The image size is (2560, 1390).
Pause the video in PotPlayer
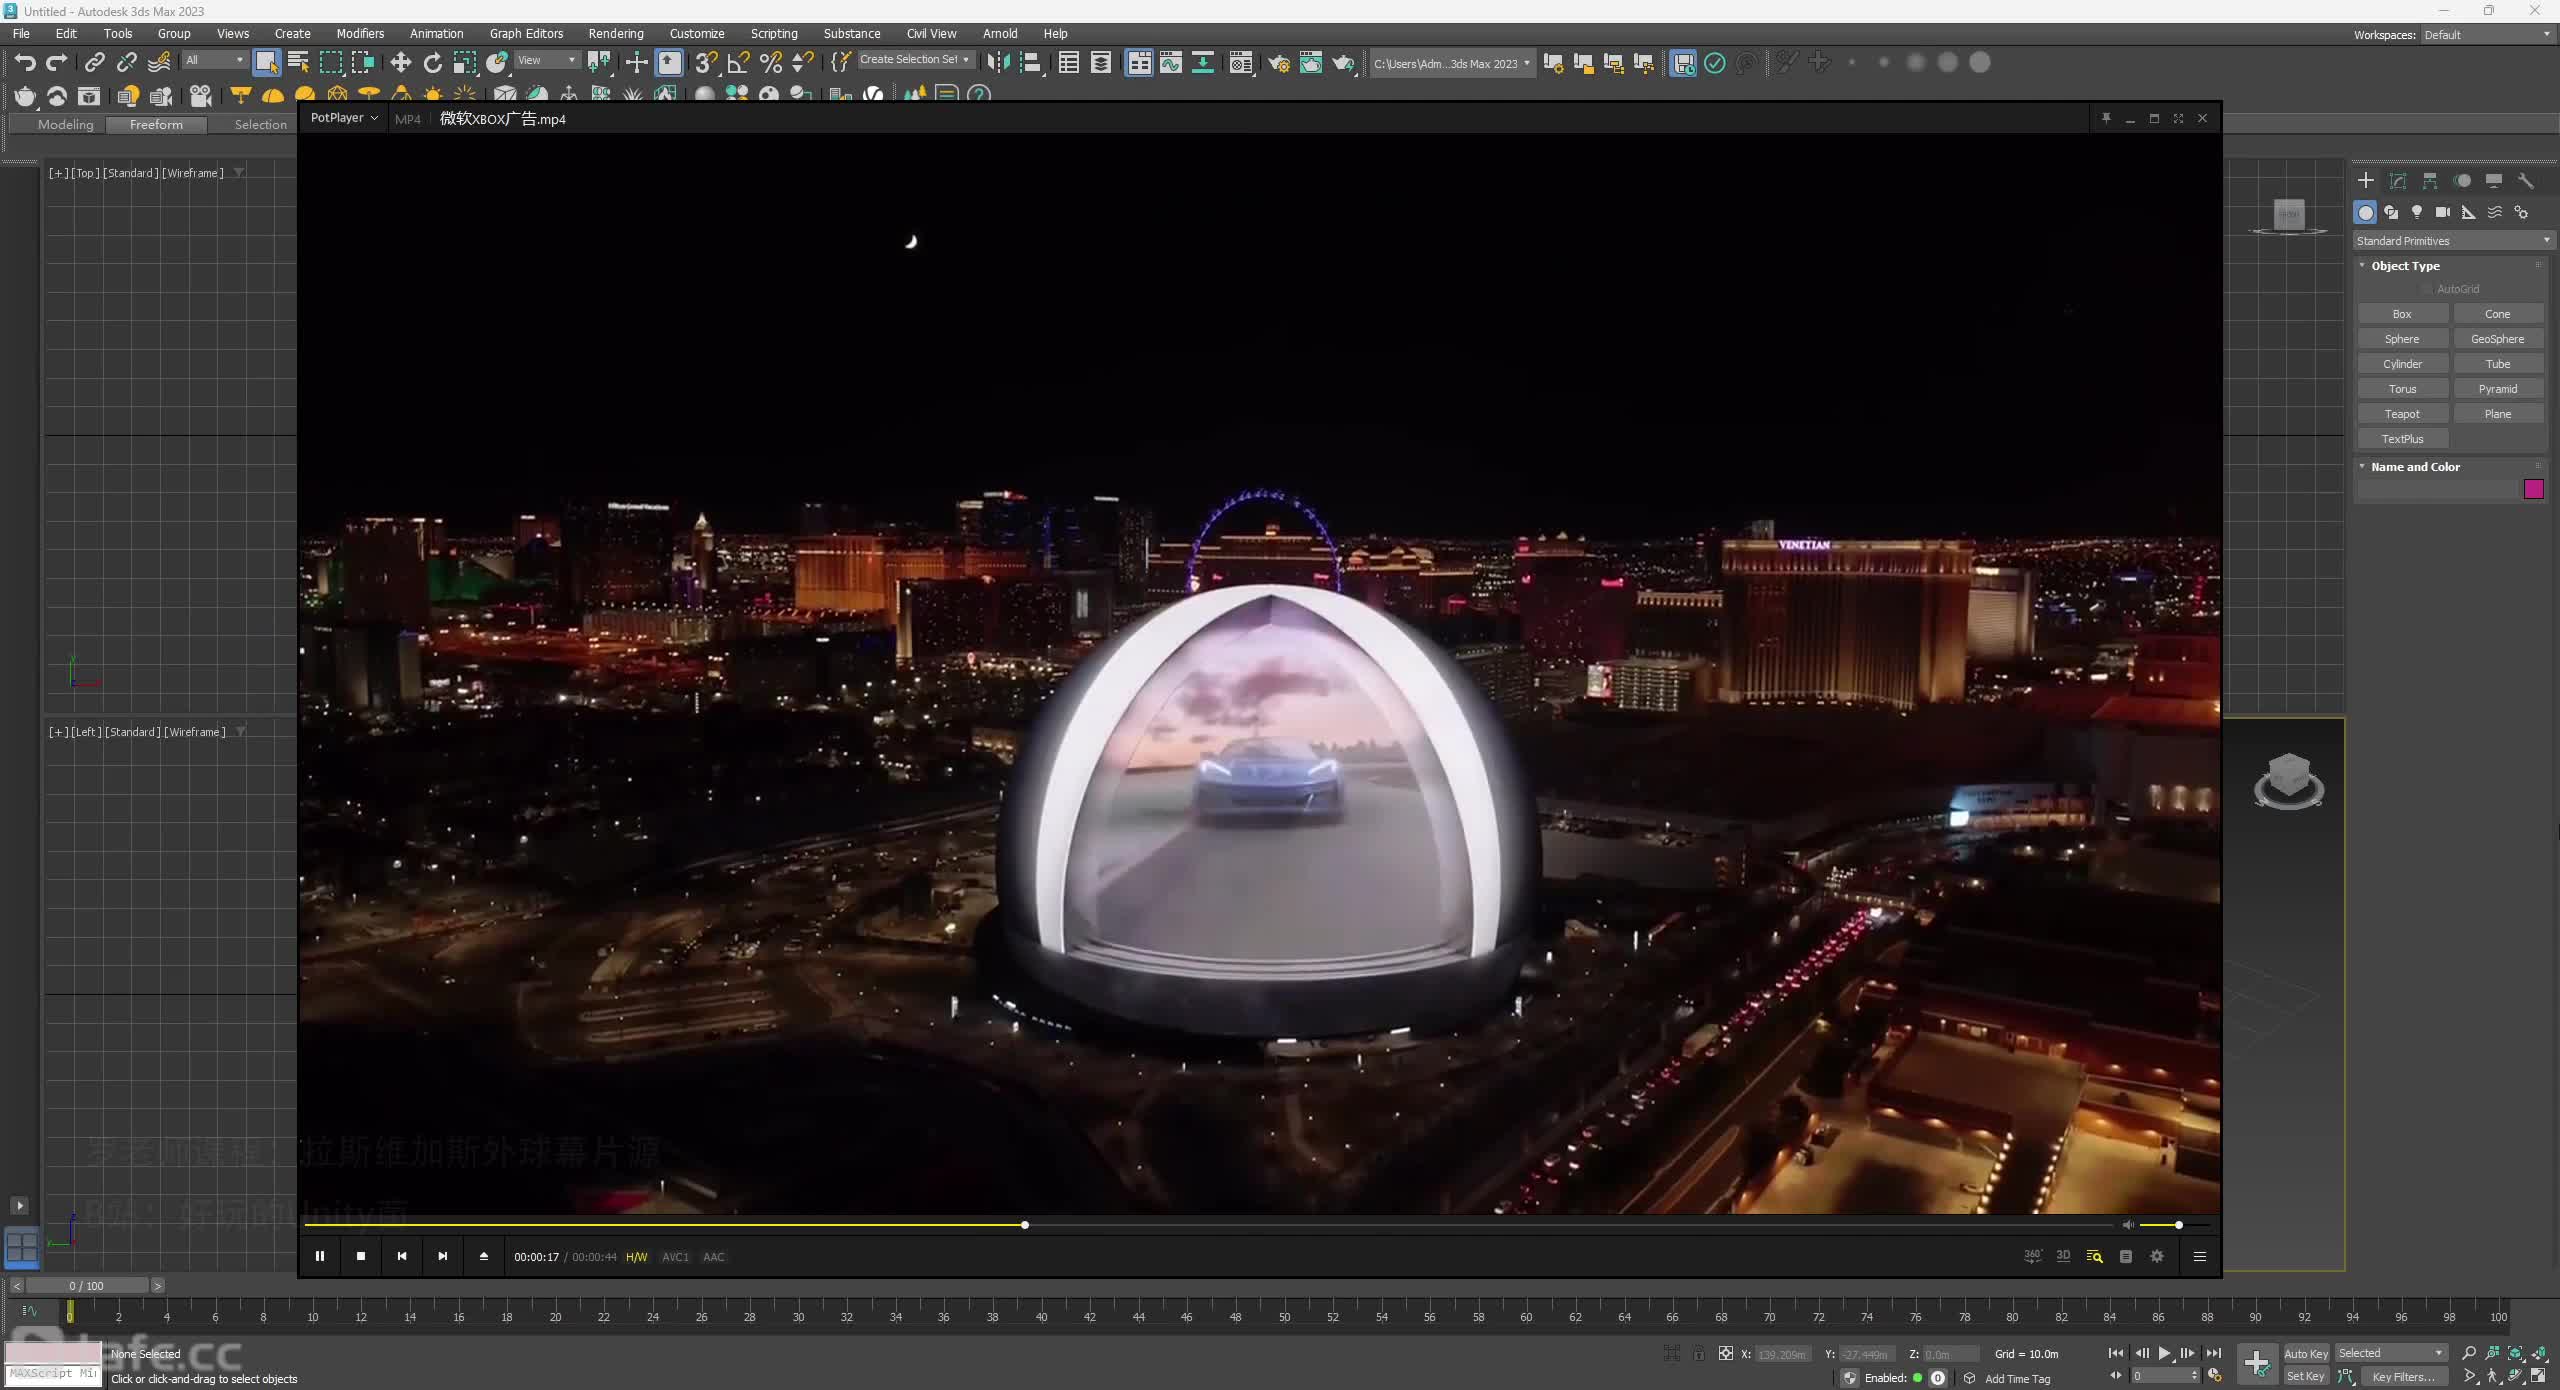pos(320,1256)
